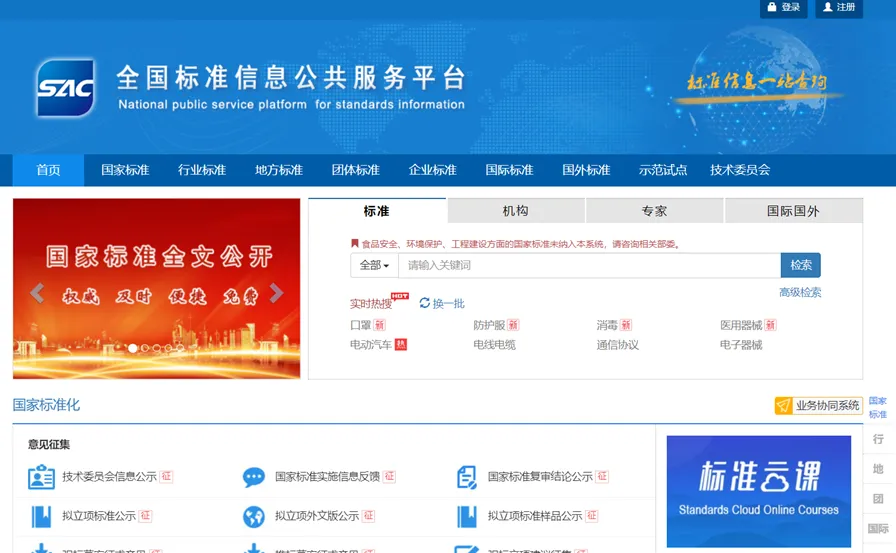Click the 新 badge next to 口罩

pos(379,325)
